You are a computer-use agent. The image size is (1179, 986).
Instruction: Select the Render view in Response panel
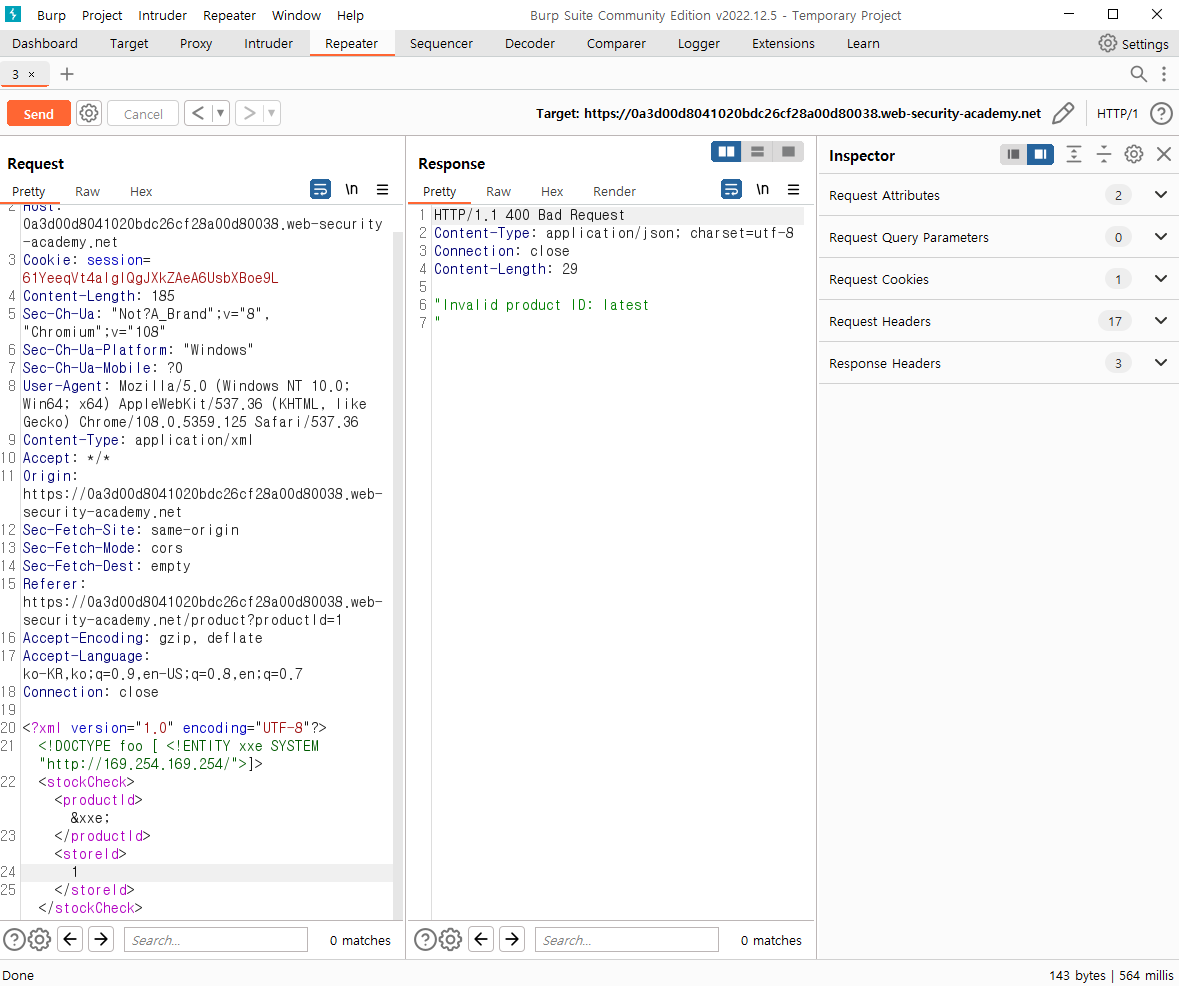tap(614, 192)
